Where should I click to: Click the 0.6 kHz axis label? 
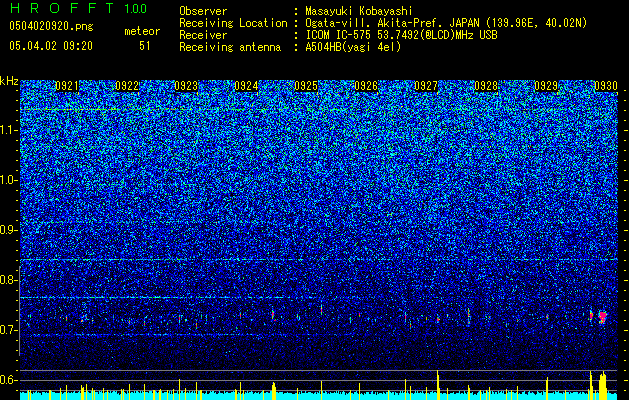[8, 380]
